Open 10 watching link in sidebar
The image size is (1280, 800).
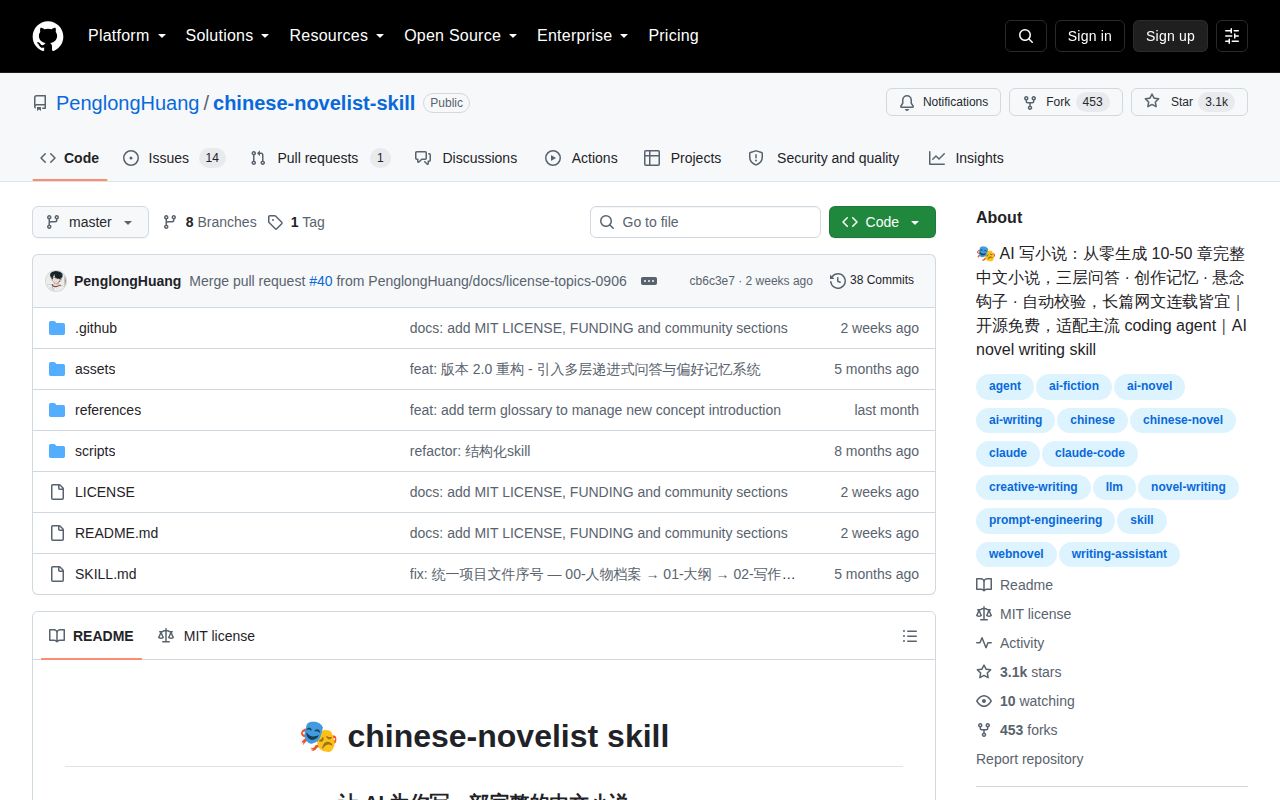coord(1026,701)
